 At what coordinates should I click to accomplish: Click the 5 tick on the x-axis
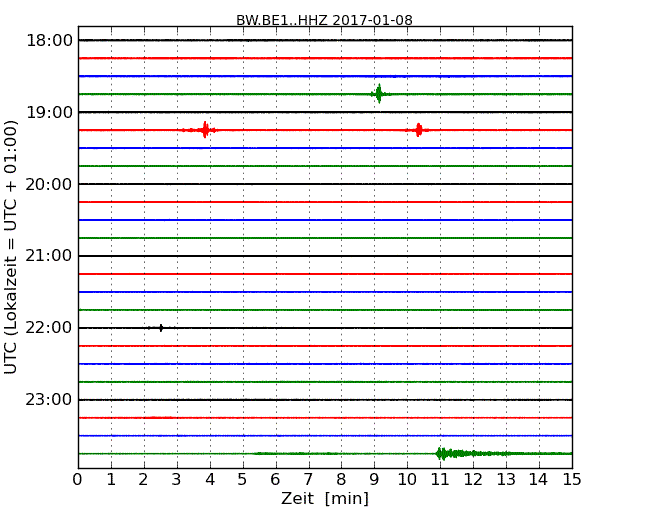click(242, 480)
